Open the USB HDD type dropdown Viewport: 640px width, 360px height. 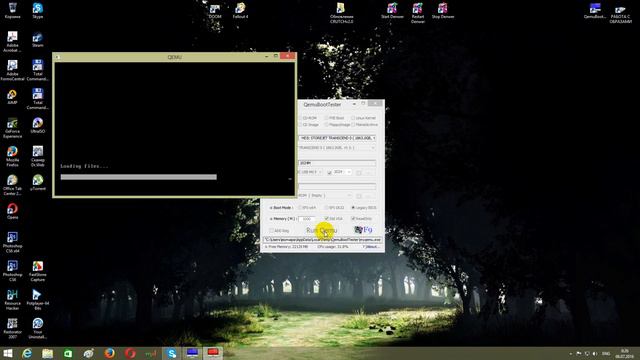(310, 172)
